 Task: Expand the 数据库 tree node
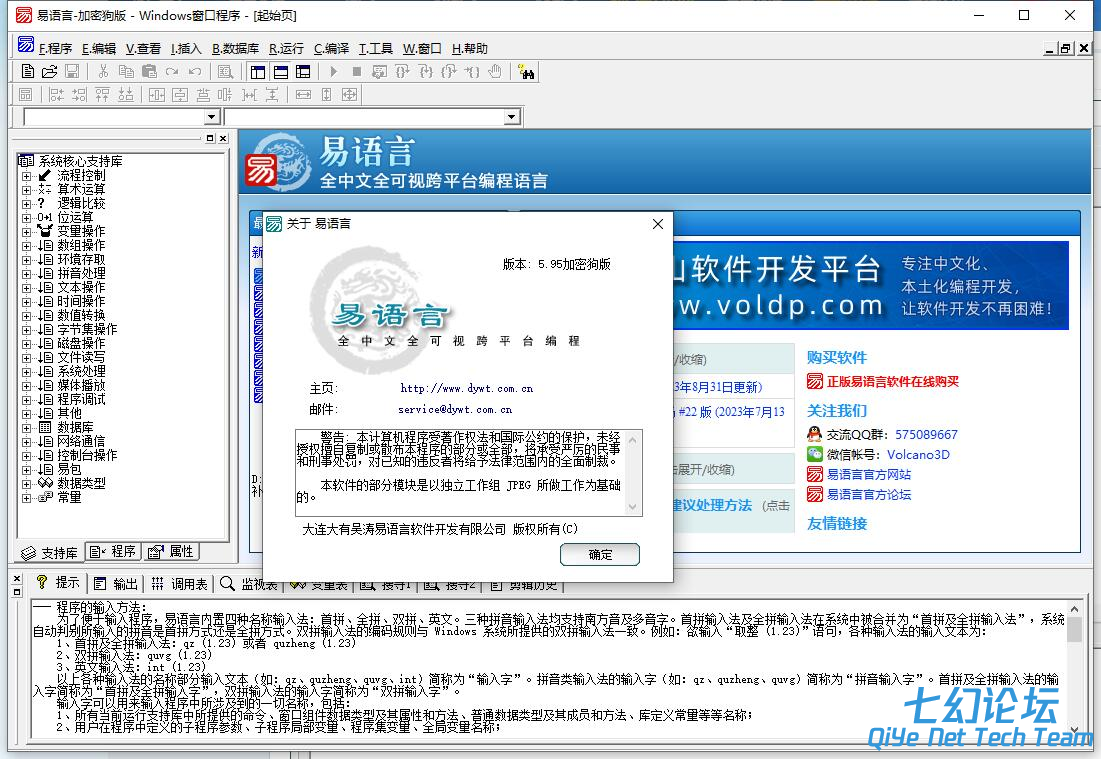(x=26, y=428)
